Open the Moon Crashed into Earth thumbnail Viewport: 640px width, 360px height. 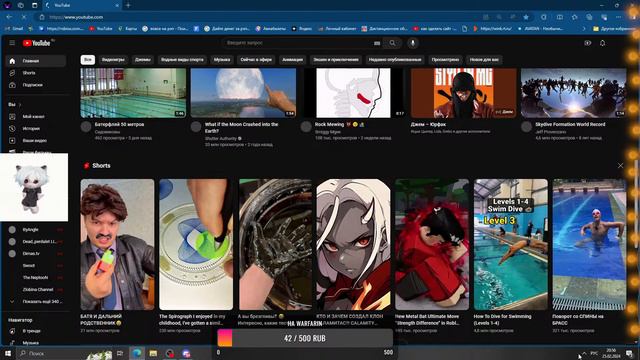243,93
